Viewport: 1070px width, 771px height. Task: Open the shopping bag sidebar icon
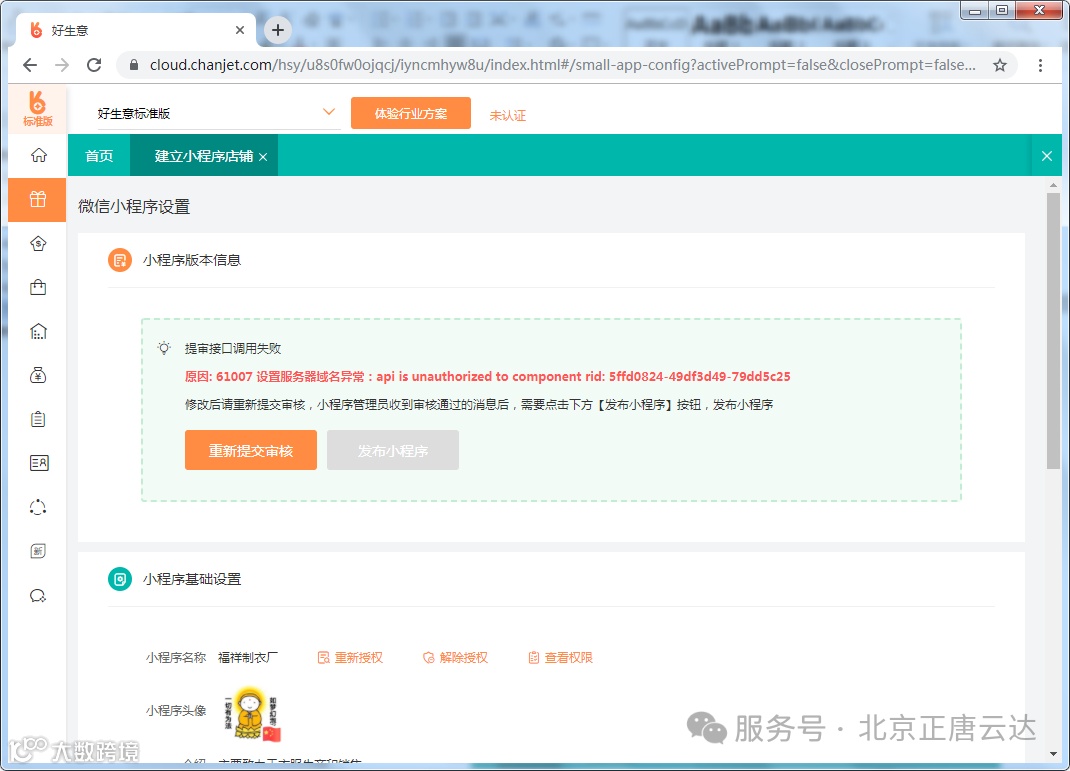pos(38,287)
